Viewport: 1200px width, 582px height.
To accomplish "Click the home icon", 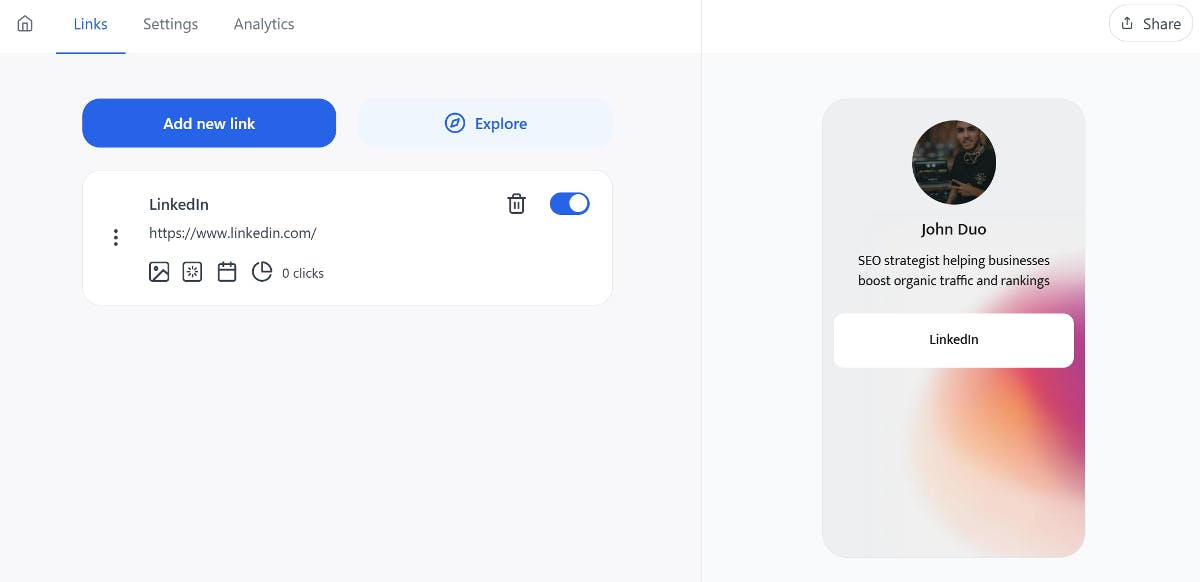I will [25, 24].
